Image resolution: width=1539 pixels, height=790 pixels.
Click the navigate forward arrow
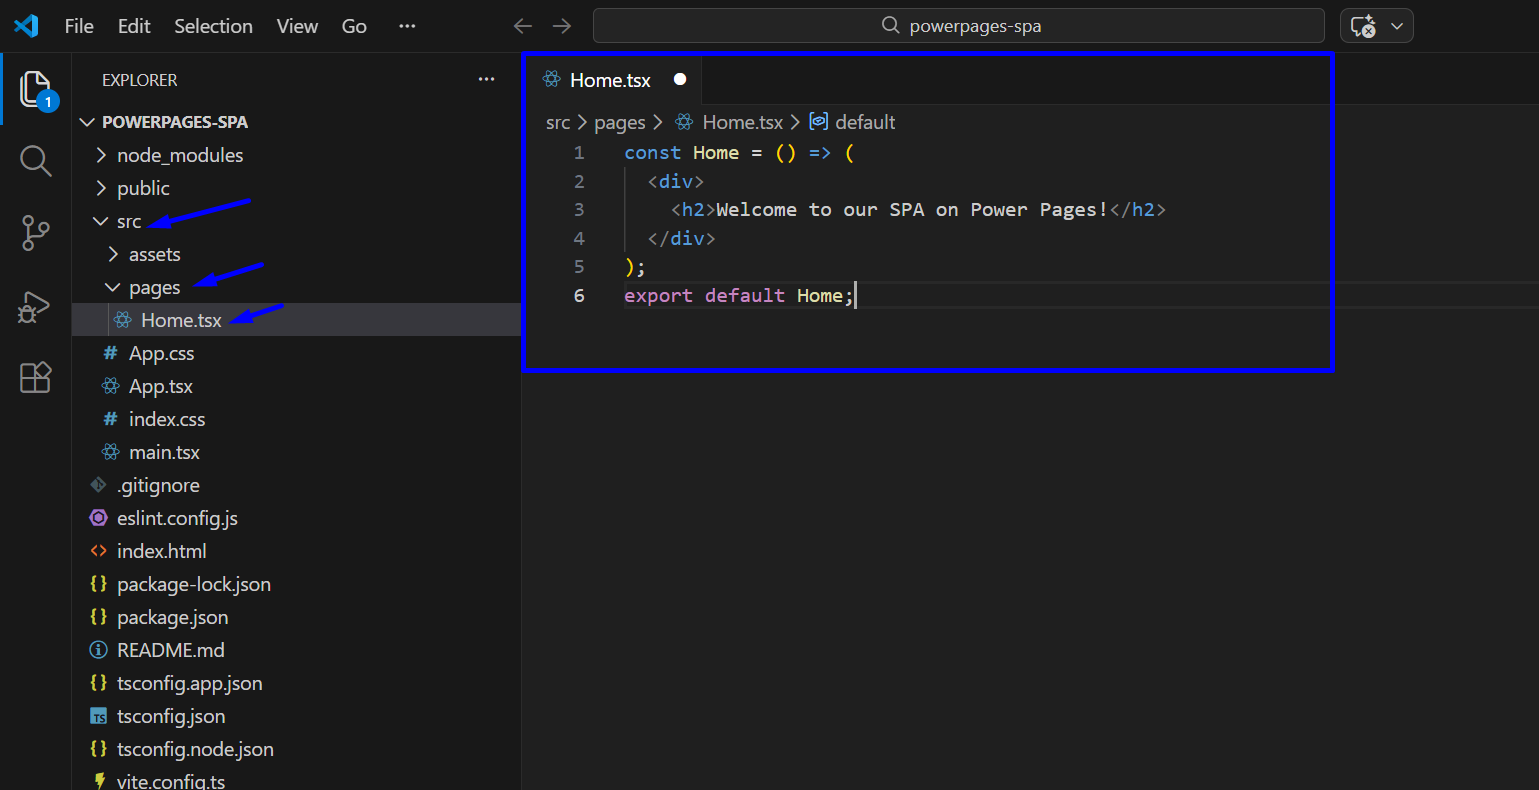tap(562, 26)
